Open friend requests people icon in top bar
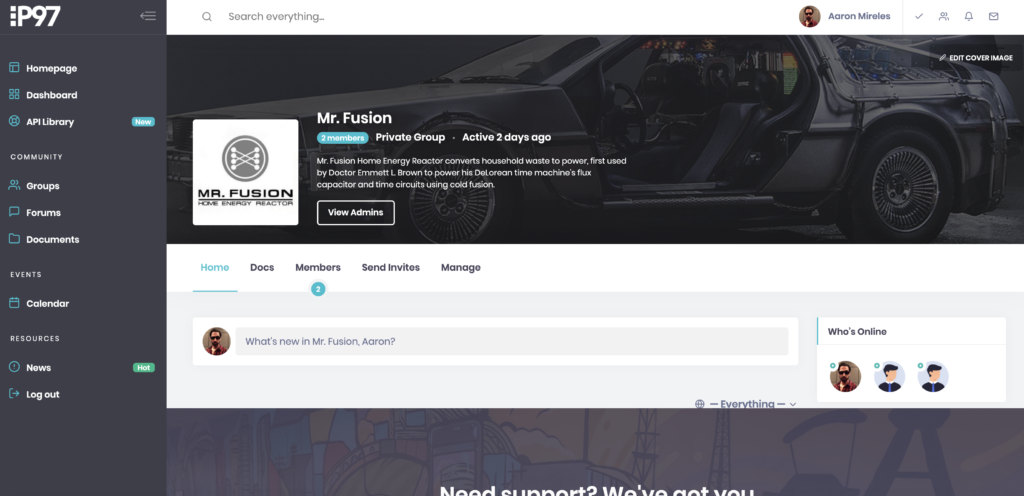 click(944, 17)
